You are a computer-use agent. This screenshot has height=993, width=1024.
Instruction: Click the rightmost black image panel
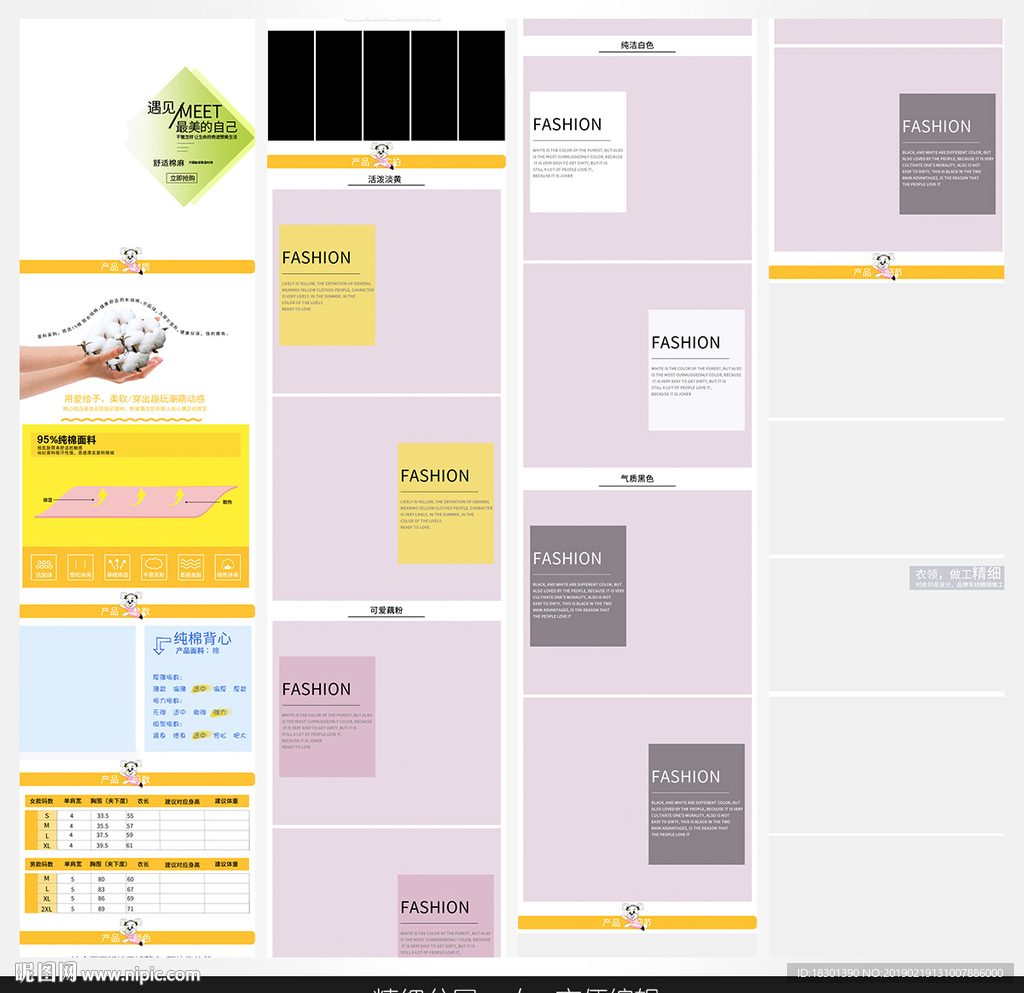482,85
